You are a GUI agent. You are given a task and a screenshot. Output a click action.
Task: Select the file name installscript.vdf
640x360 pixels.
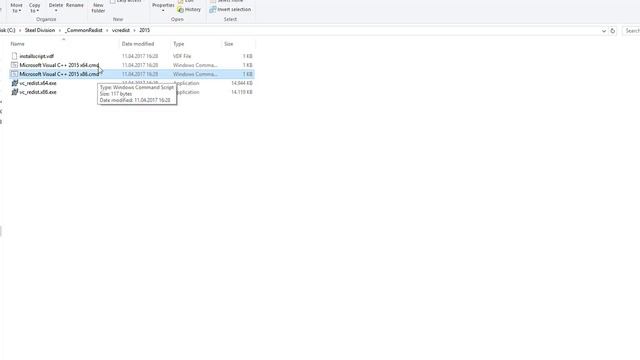37,56
